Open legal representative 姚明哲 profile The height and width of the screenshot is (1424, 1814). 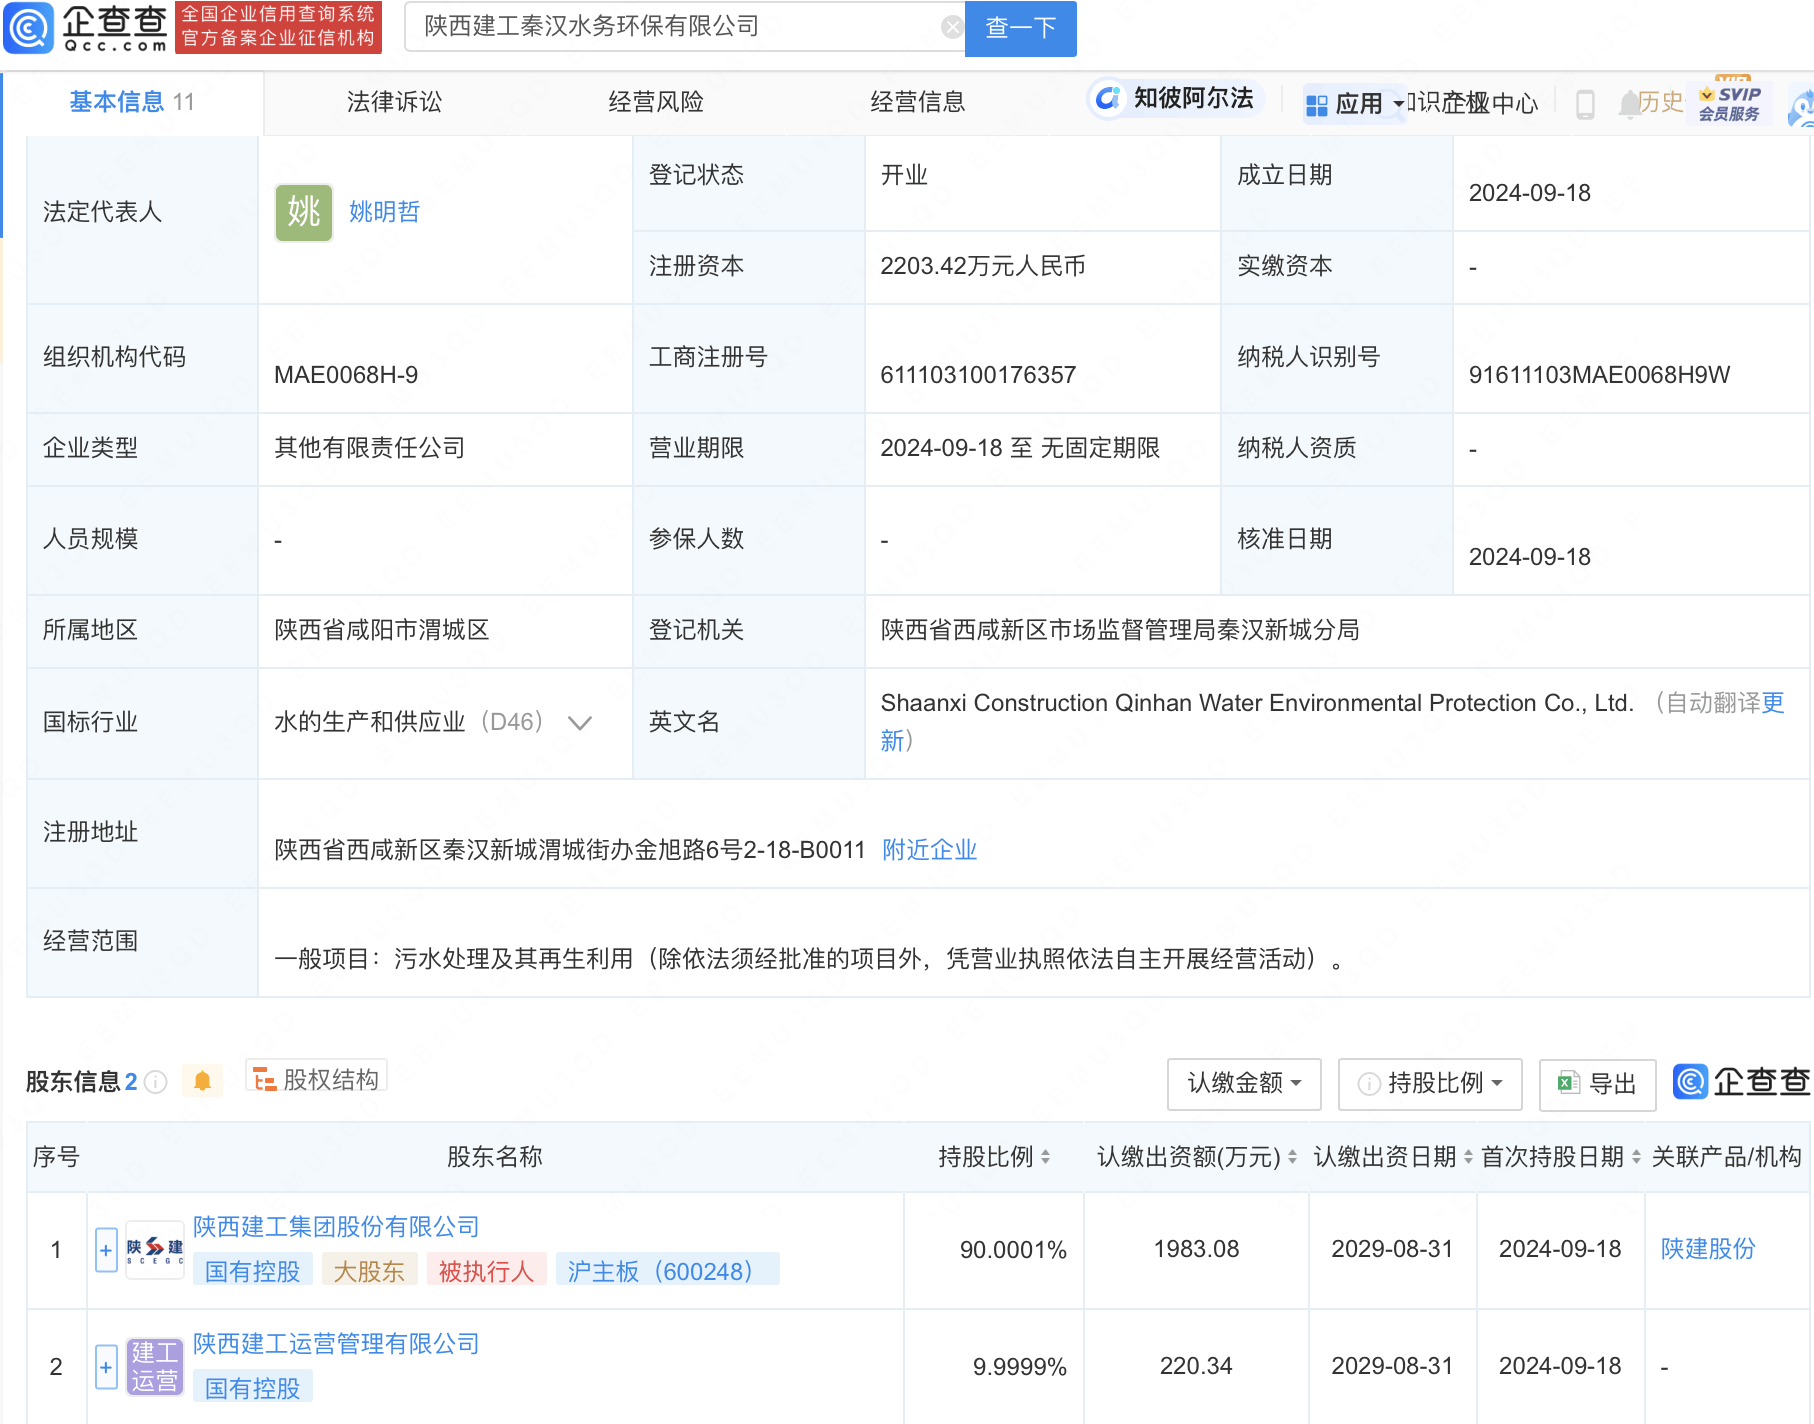(384, 212)
